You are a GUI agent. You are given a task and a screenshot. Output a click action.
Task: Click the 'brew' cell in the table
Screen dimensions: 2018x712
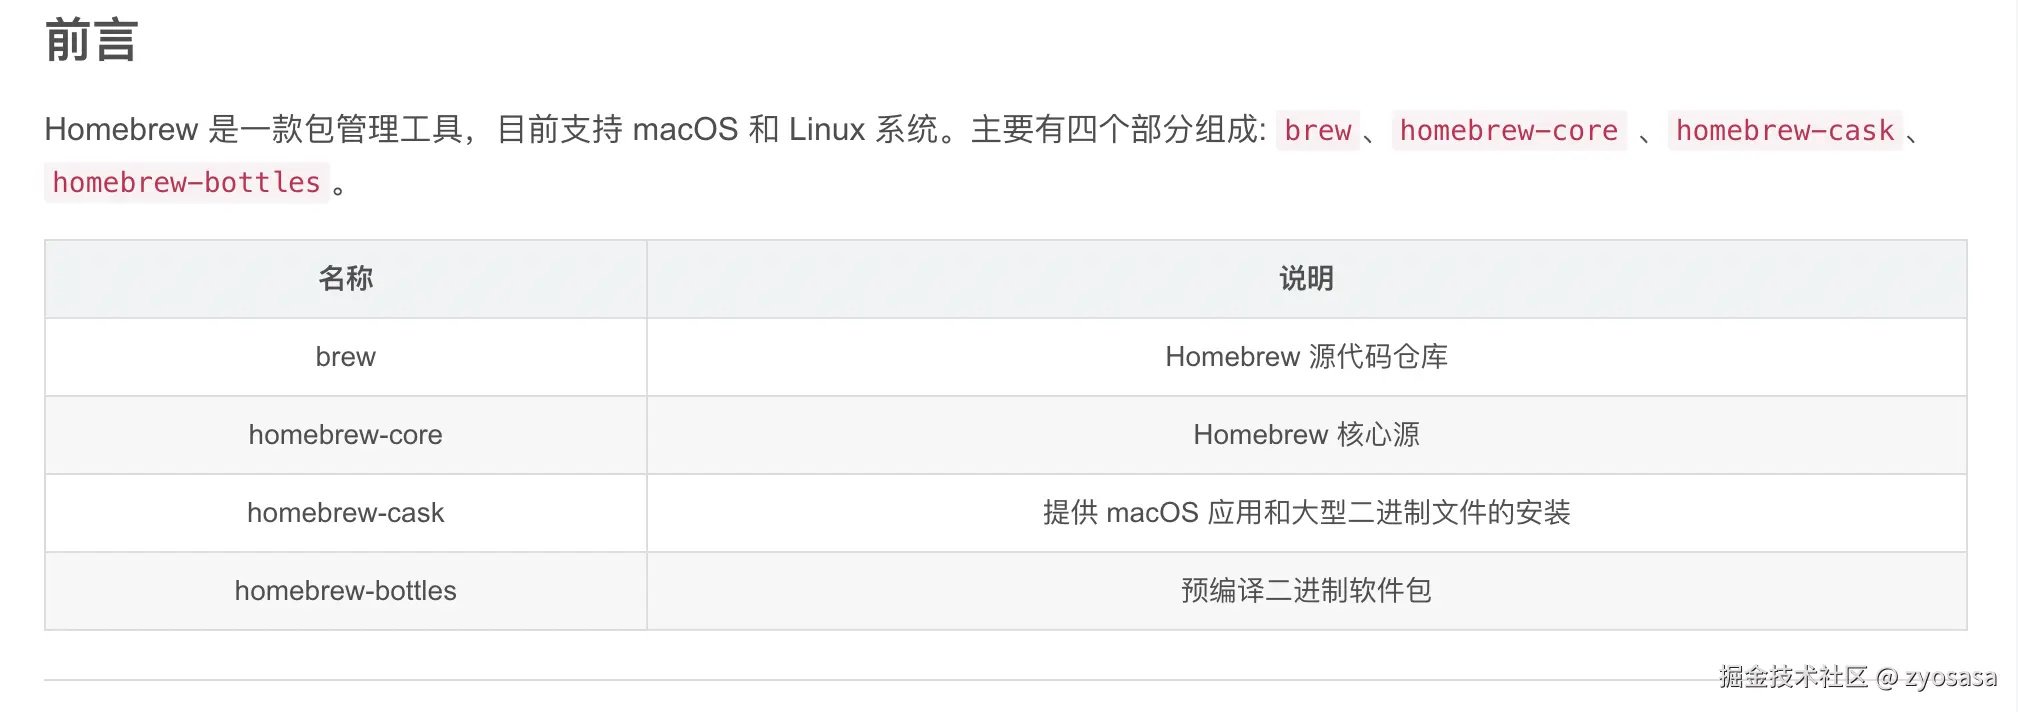coord(345,357)
